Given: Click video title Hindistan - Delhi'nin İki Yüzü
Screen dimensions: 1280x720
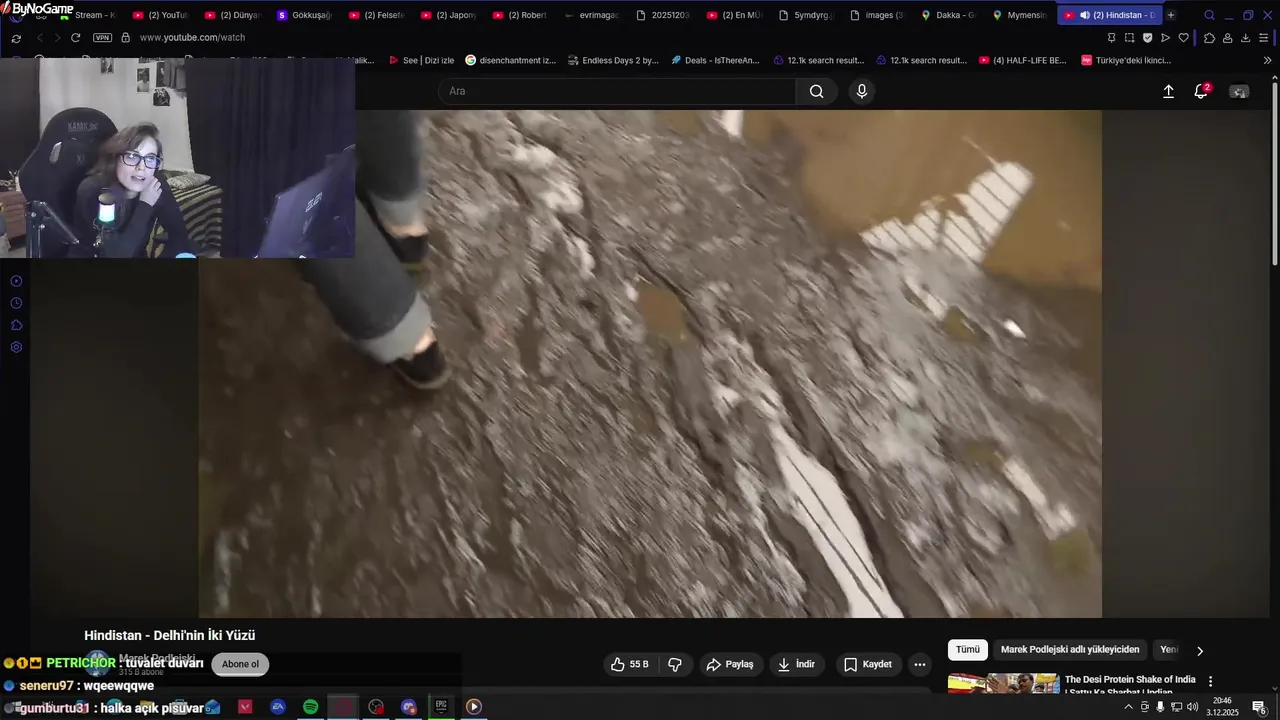Looking at the screenshot, I should click(x=169, y=635).
